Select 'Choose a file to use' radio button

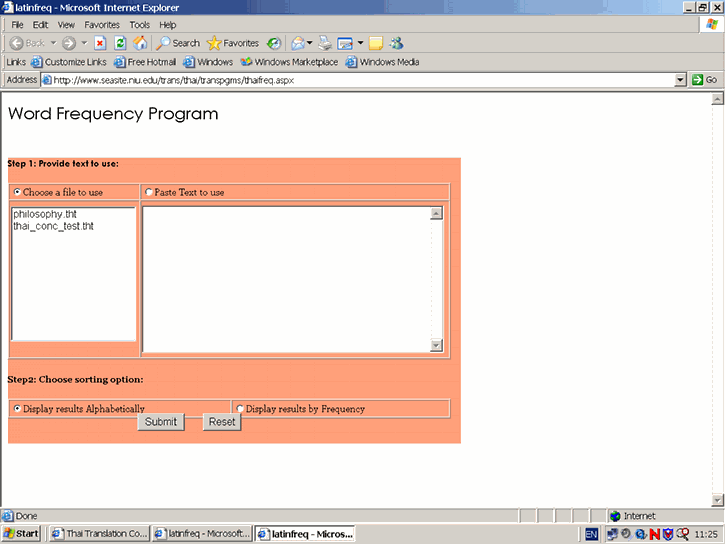[x=17, y=192]
